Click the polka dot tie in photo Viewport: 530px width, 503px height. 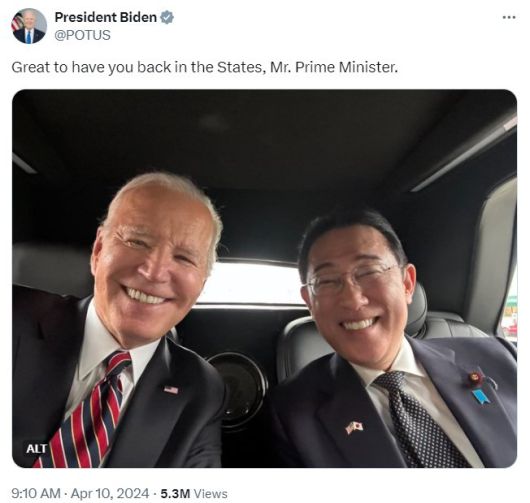coord(418,419)
